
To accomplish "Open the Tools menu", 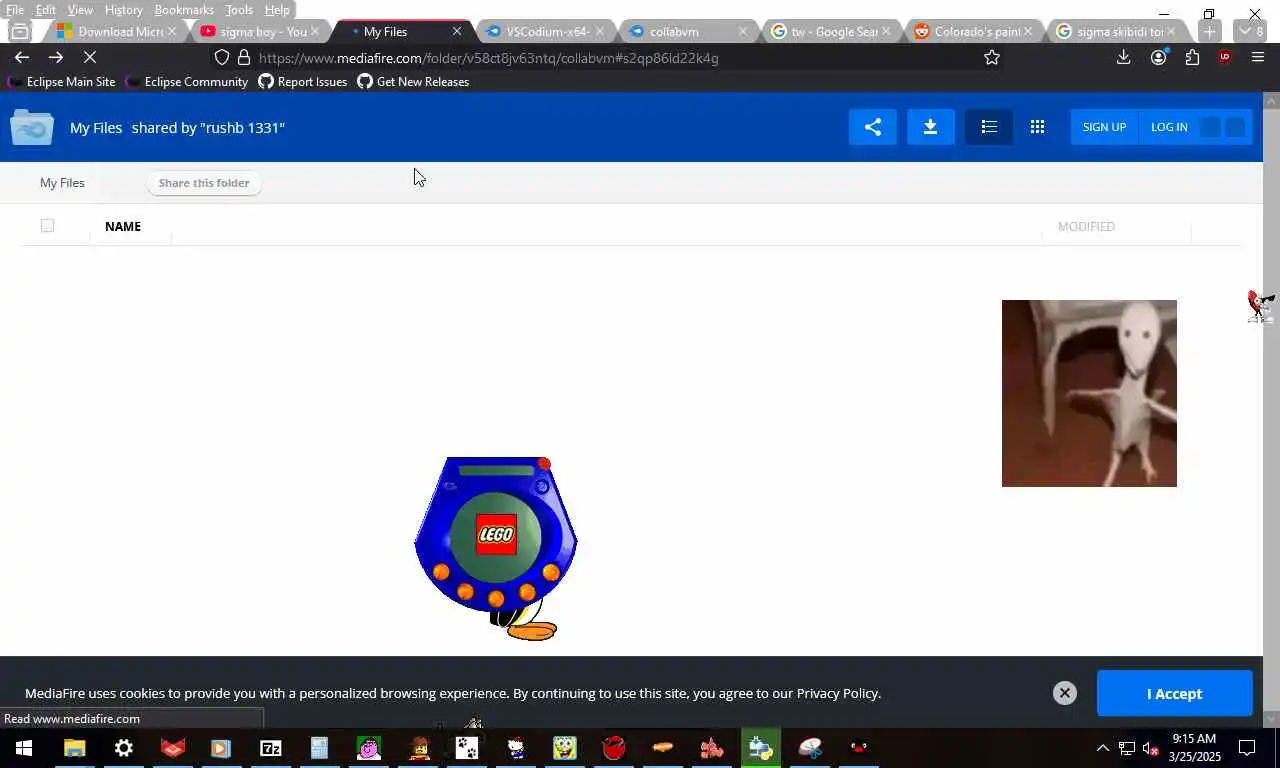I will pos(239,10).
